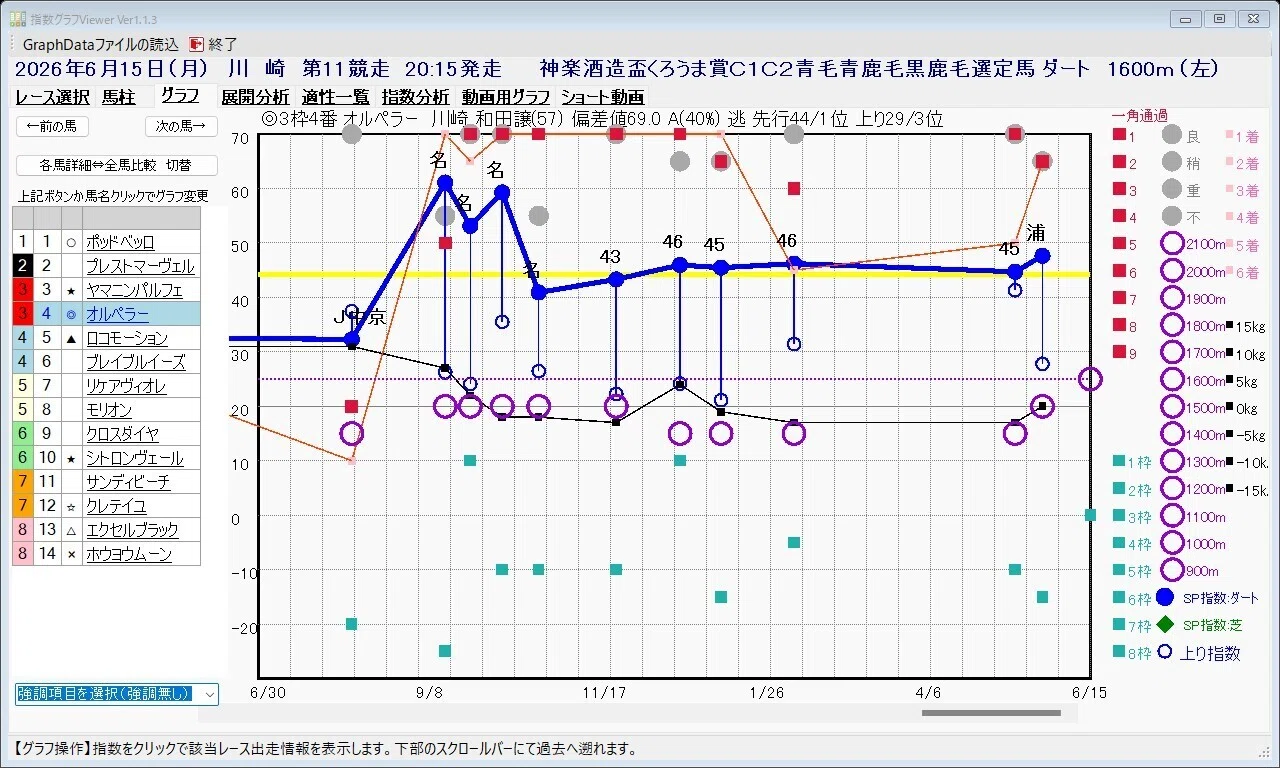Select horse ヤマニンパルフェ
Screen dimensions: 1280x768
[x=134, y=290]
